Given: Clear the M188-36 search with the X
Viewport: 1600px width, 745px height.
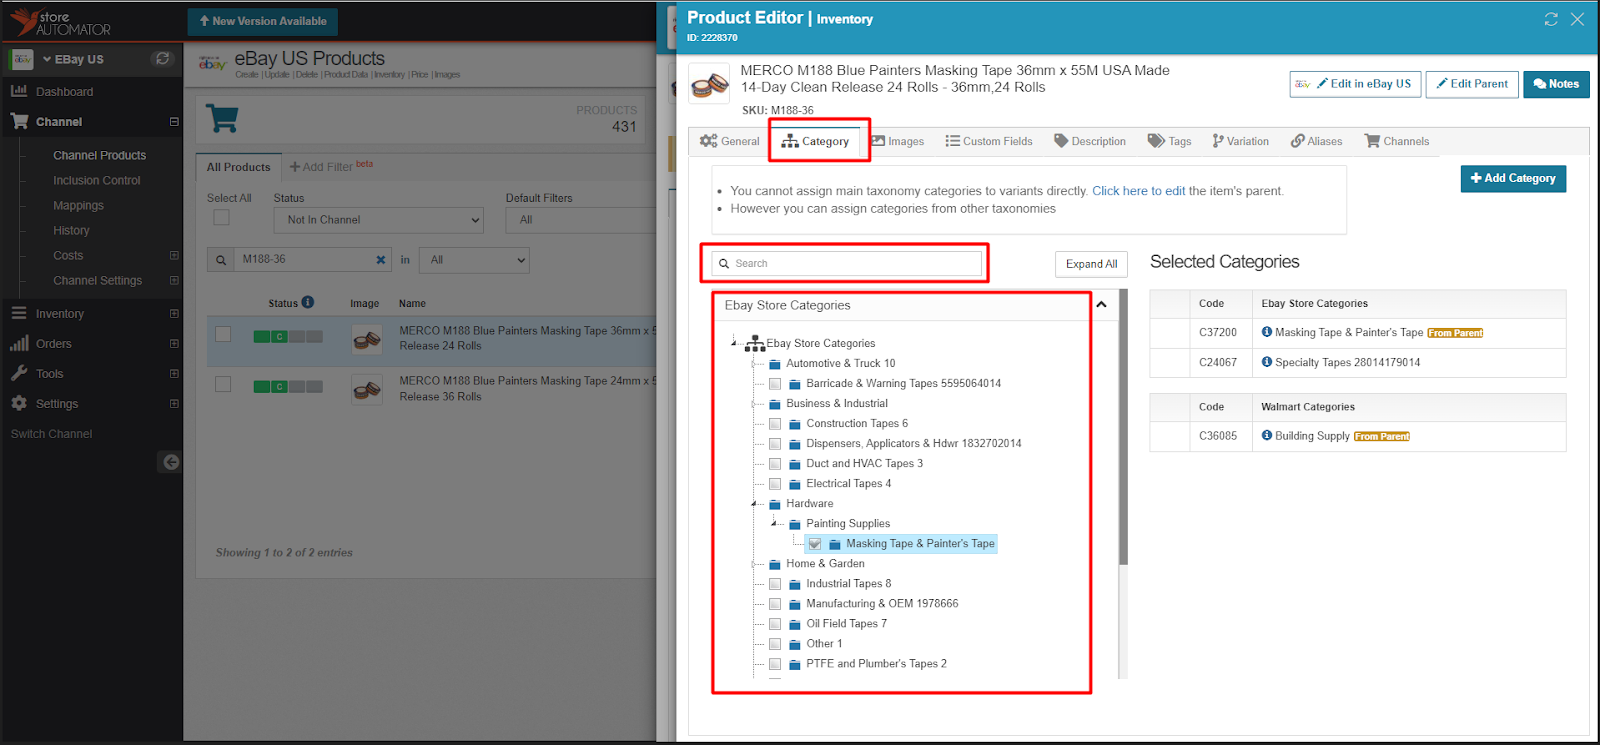Looking at the screenshot, I should pyautogui.click(x=381, y=260).
